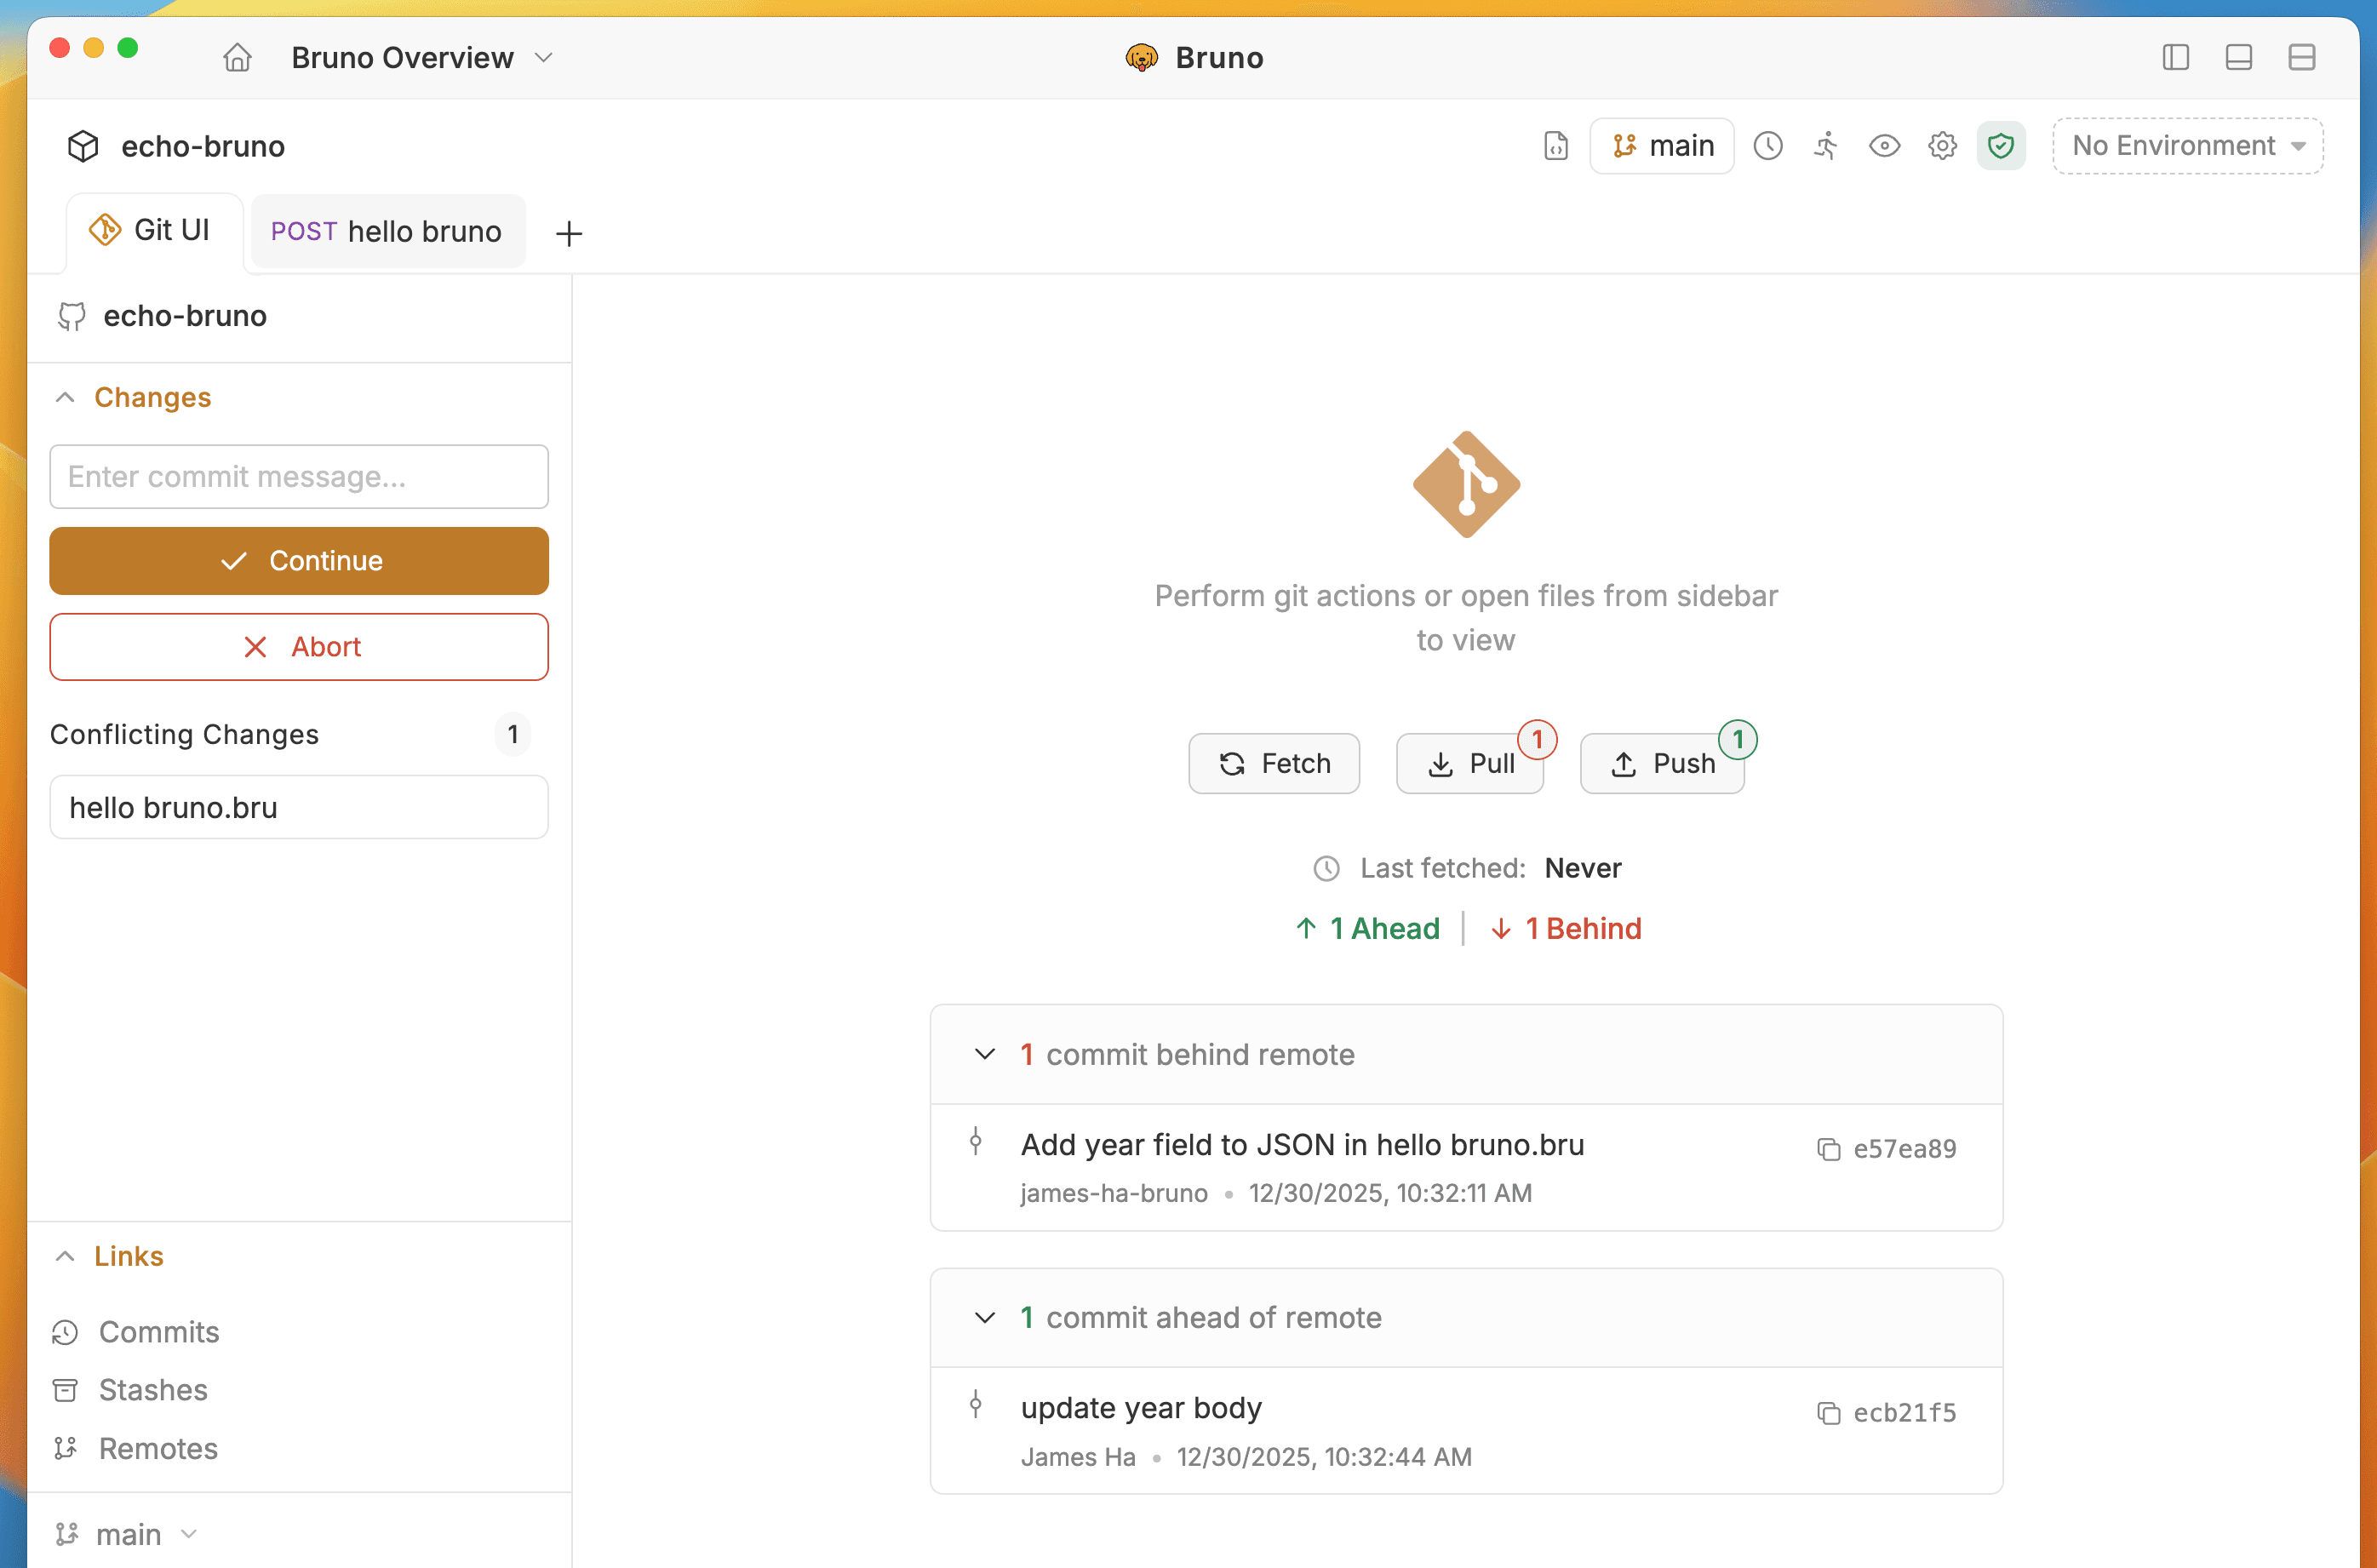Collapse the commit behind remote section

[984, 1054]
